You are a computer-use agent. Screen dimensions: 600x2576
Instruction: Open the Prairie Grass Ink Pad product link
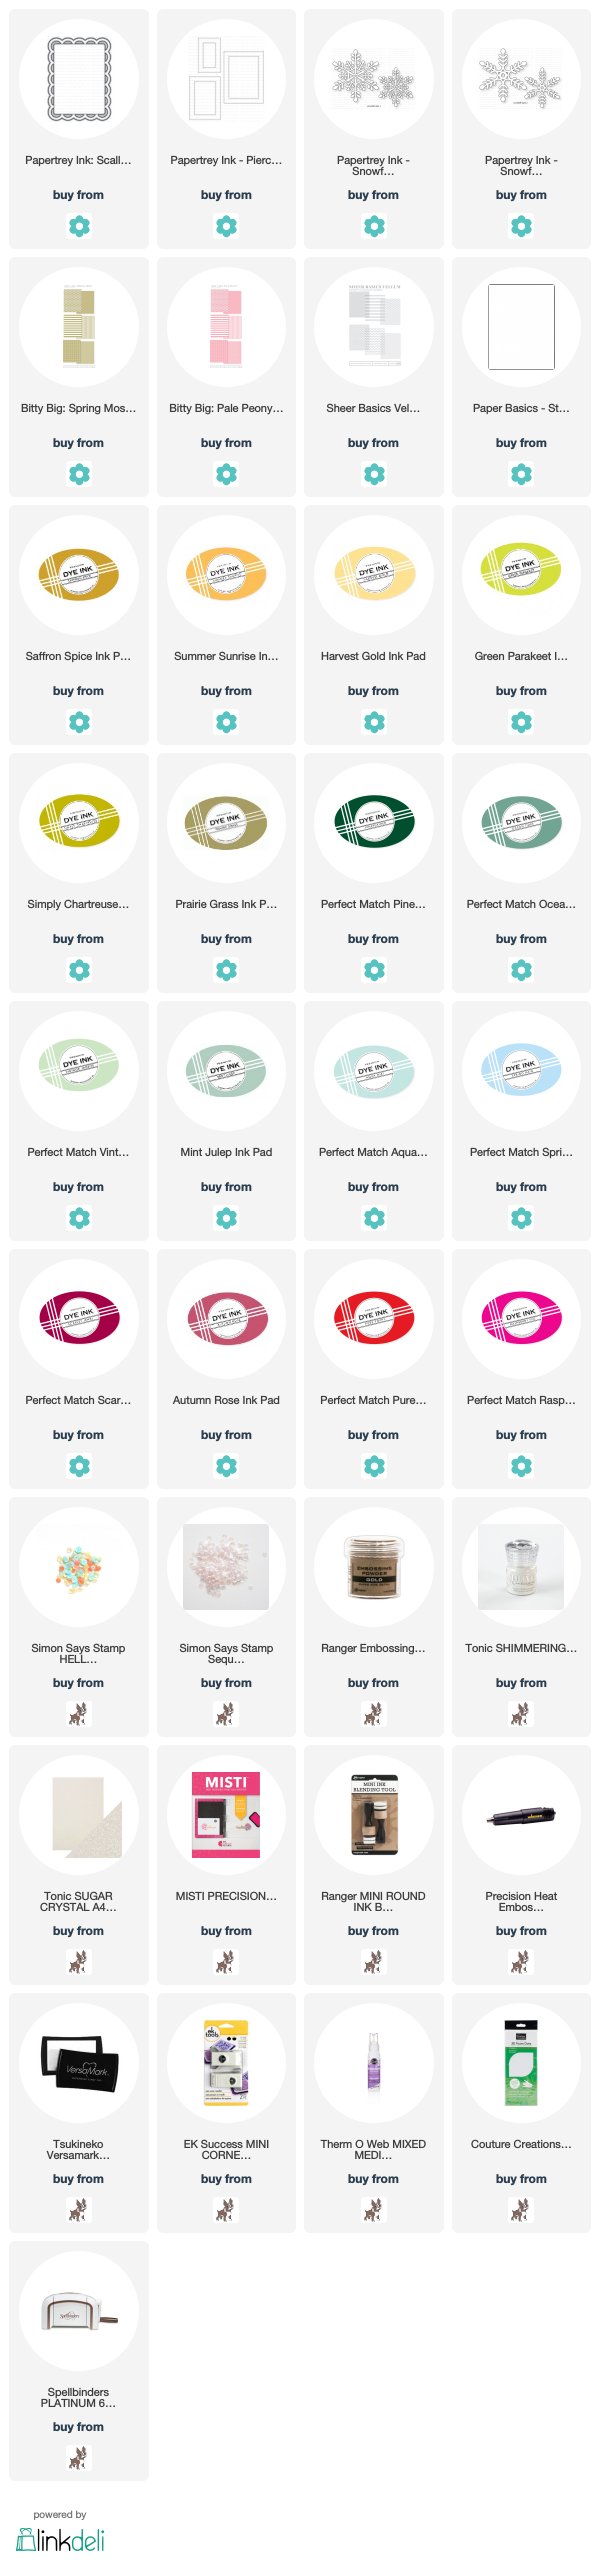tap(226, 904)
